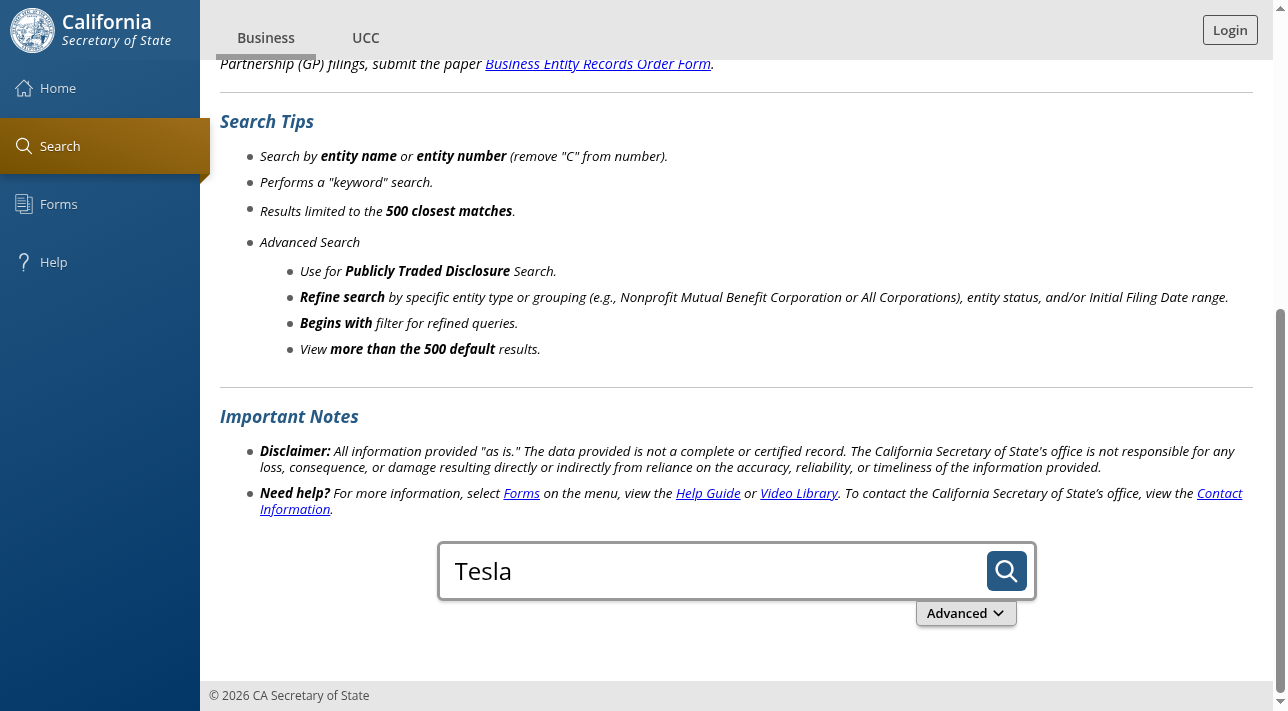Image resolution: width=1288 pixels, height=711 pixels.
Task: Follow the Forms link in Important Notes
Action: point(522,493)
